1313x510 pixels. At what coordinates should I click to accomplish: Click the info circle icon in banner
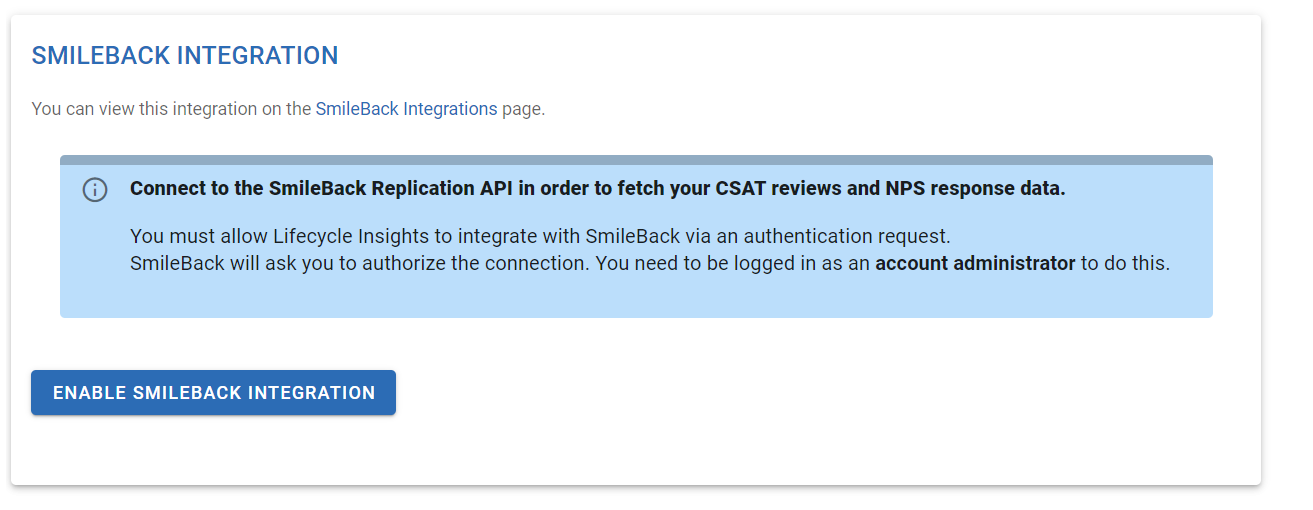[95, 190]
